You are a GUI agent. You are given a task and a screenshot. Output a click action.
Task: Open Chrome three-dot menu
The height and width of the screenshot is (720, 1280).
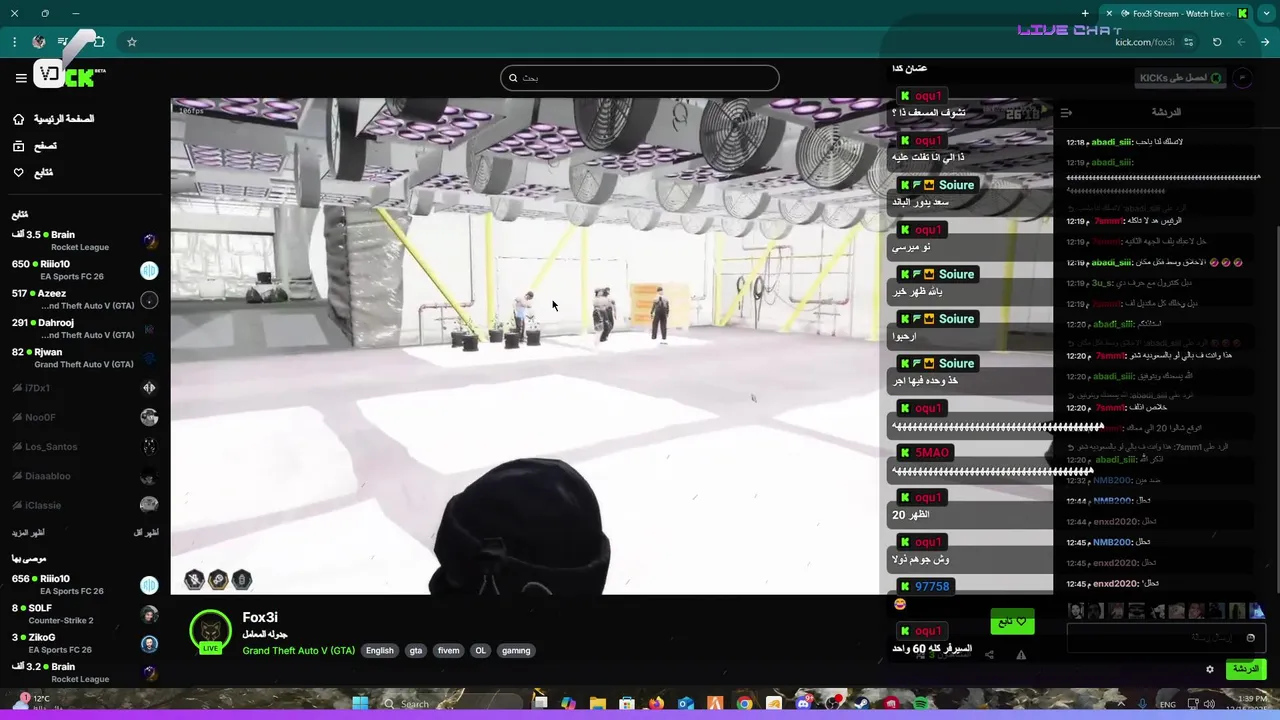[14, 42]
